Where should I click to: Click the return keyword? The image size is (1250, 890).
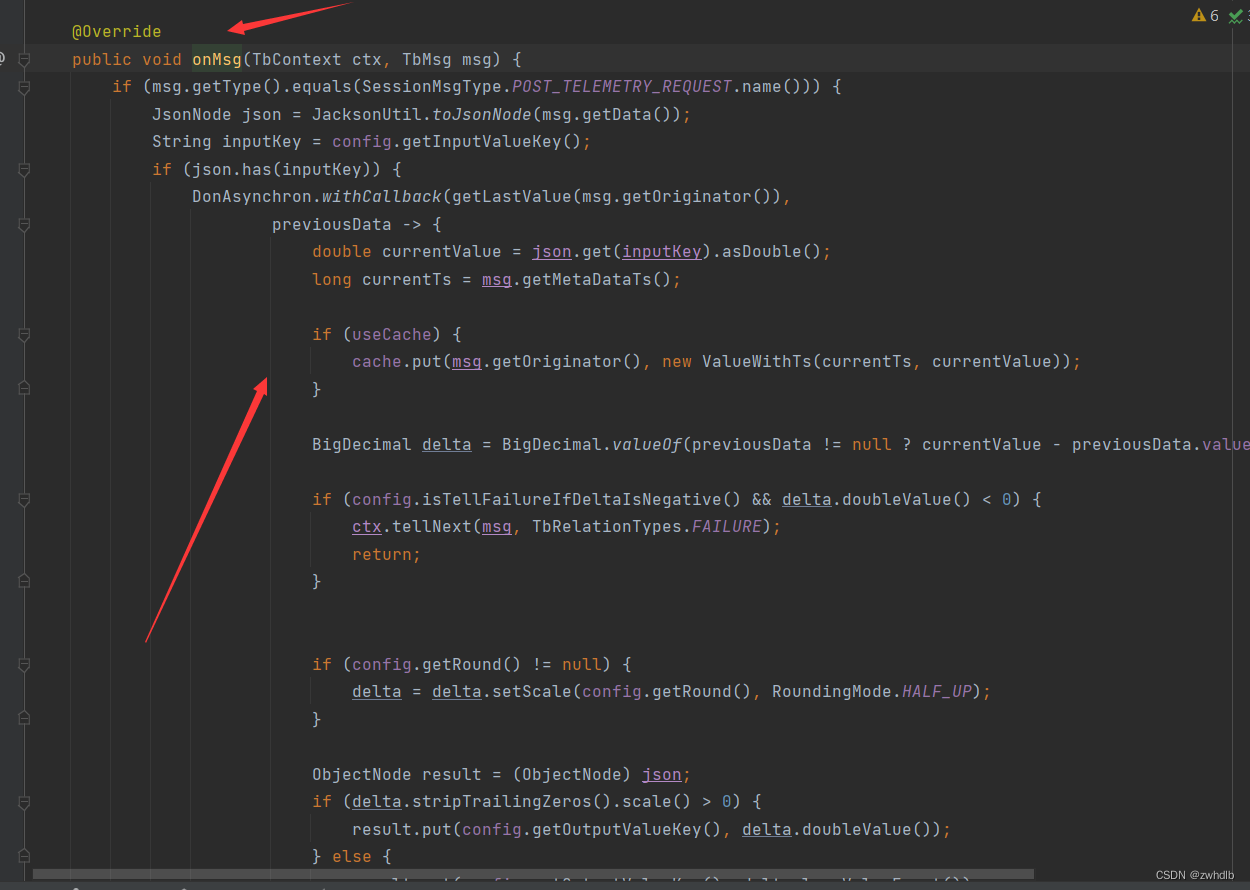click(x=382, y=554)
